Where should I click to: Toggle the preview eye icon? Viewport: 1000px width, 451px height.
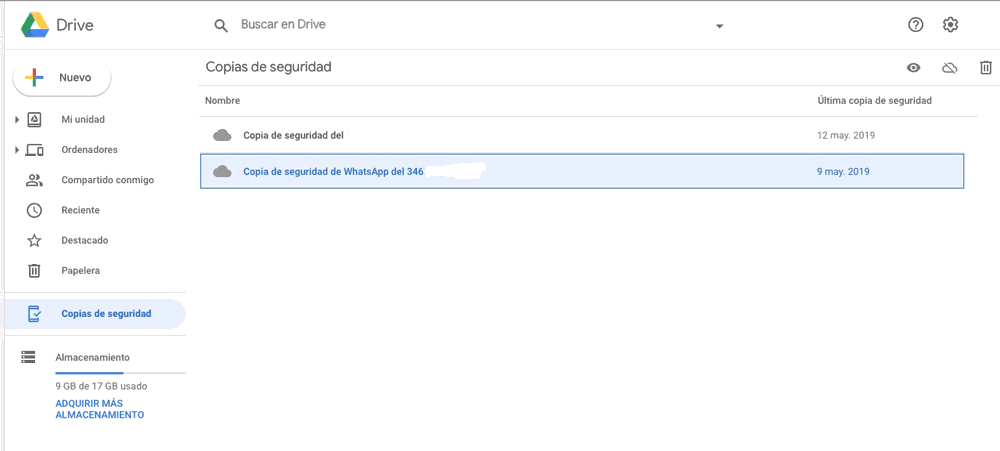[x=913, y=68]
